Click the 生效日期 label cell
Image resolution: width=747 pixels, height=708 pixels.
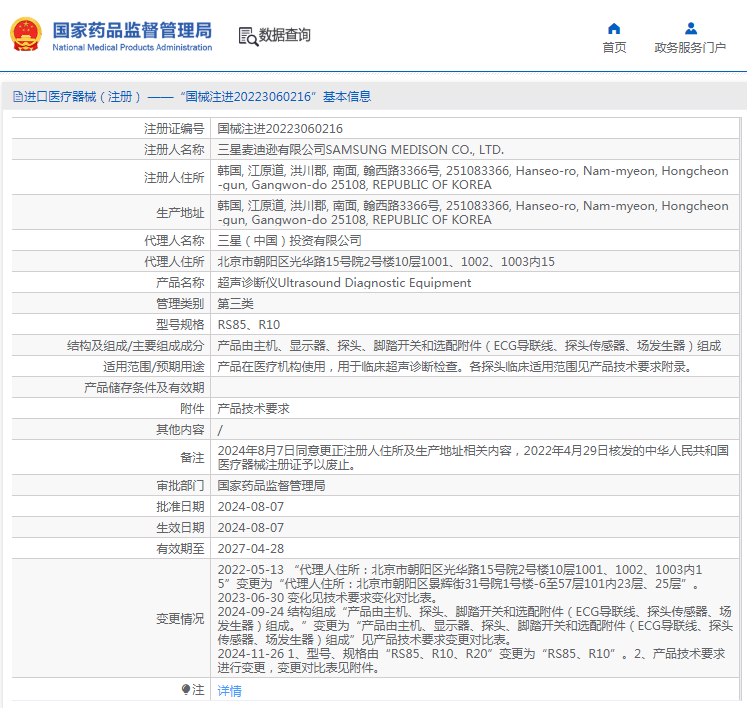[x=111, y=527]
